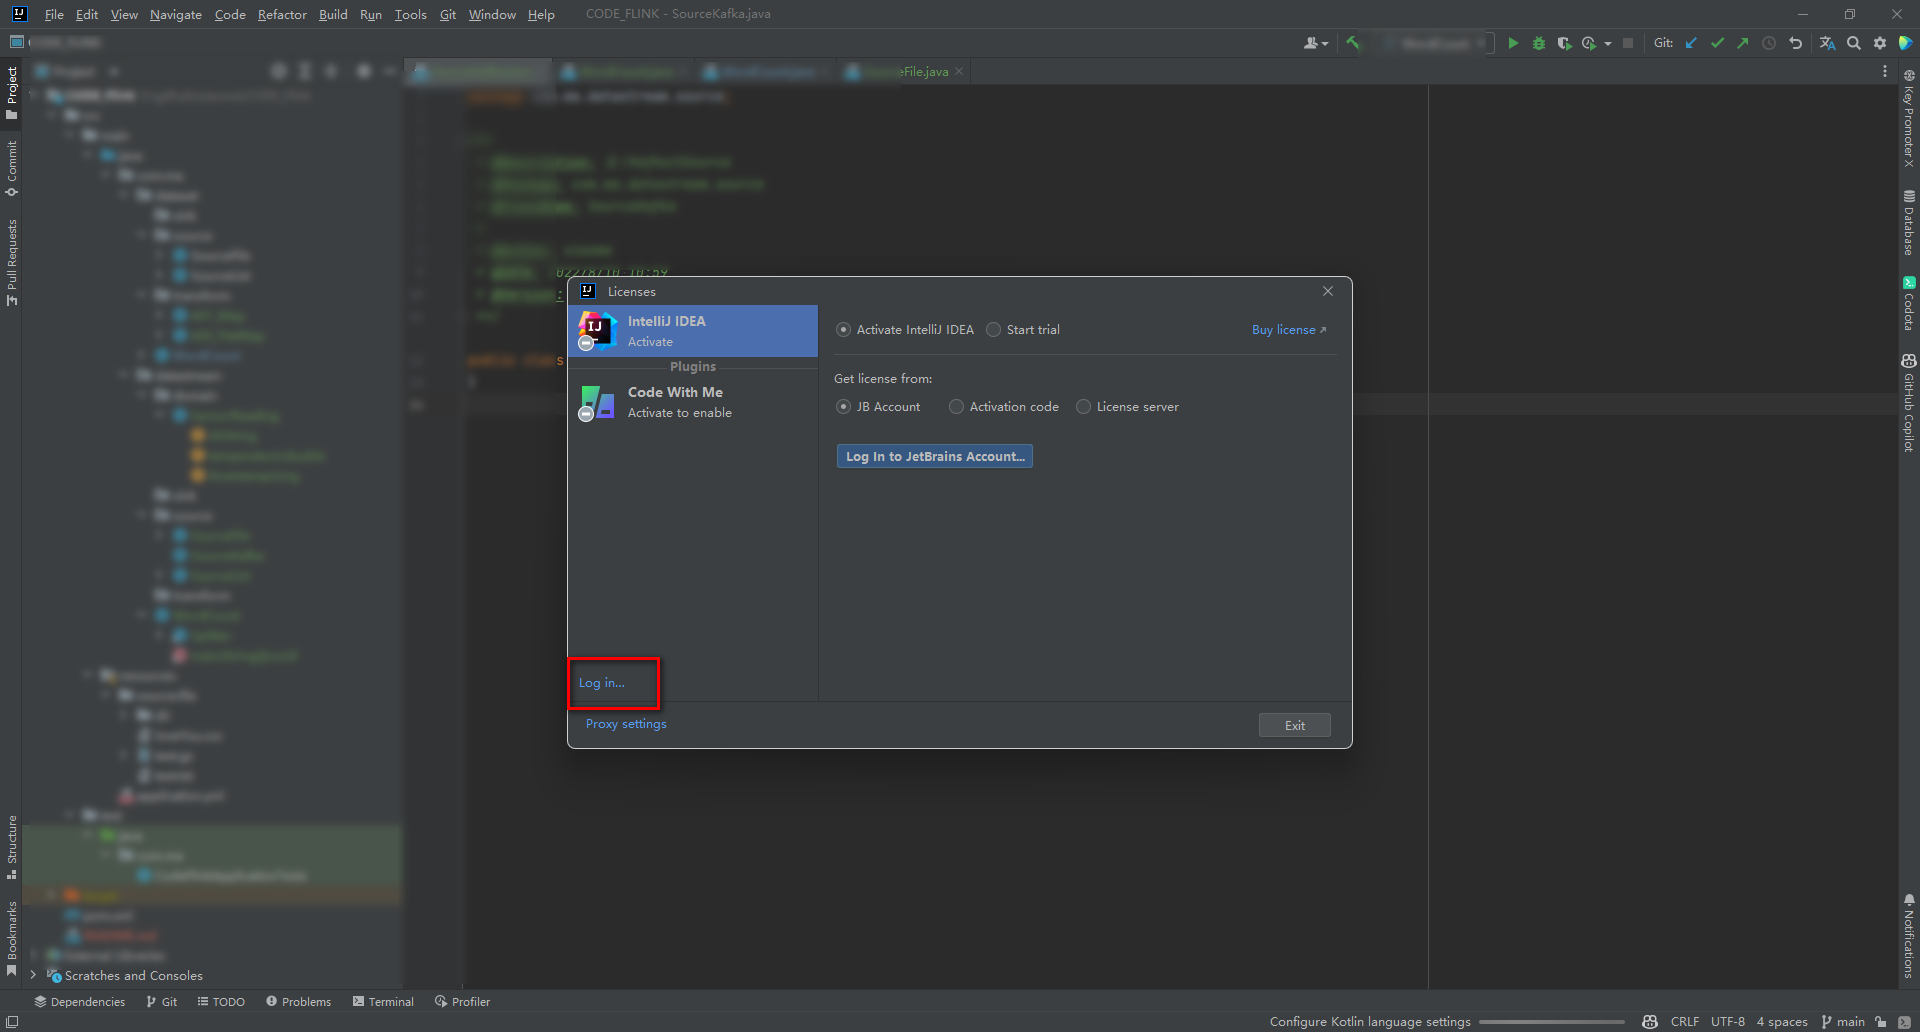The width and height of the screenshot is (1920, 1032).
Task: Change 4 spaces indentation setting
Action: [1782, 1022]
